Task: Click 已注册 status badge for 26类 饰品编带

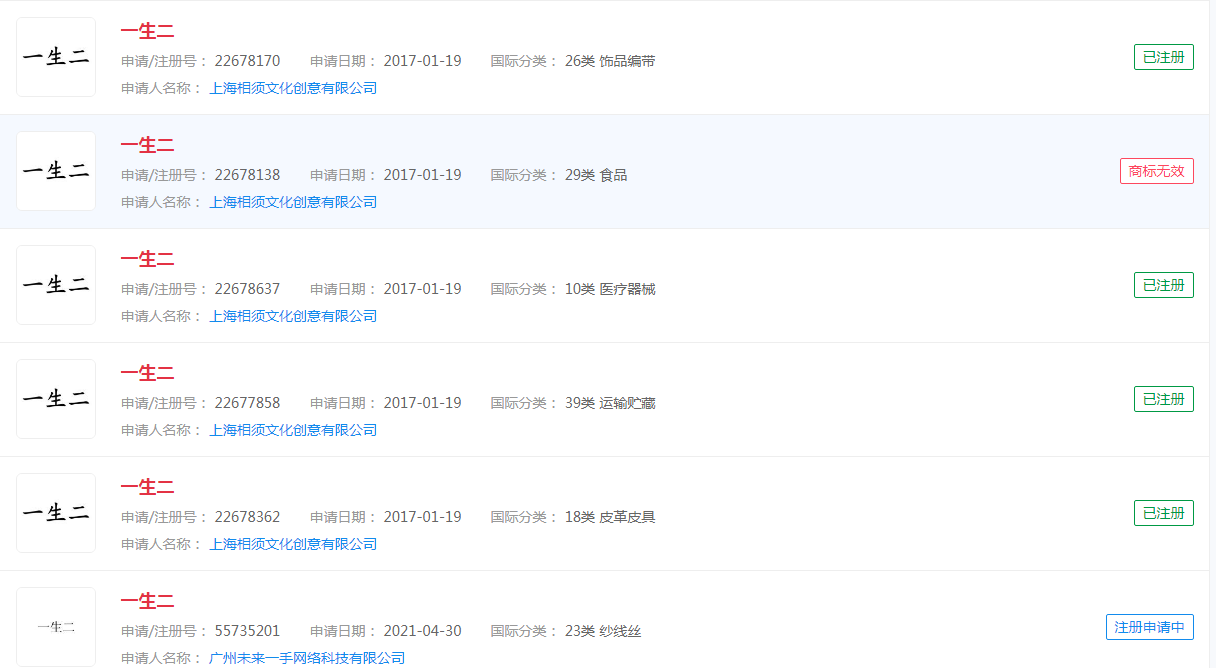Action: tap(1163, 57)
